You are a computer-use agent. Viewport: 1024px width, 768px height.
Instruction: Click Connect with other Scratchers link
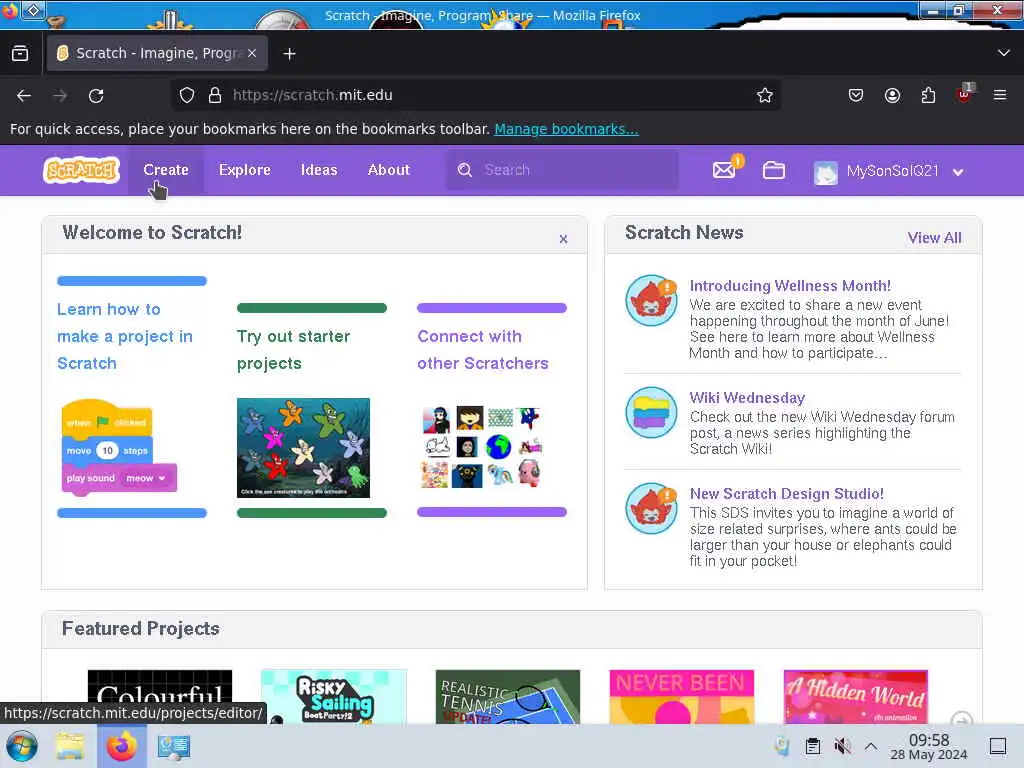(x=483, y=350)
